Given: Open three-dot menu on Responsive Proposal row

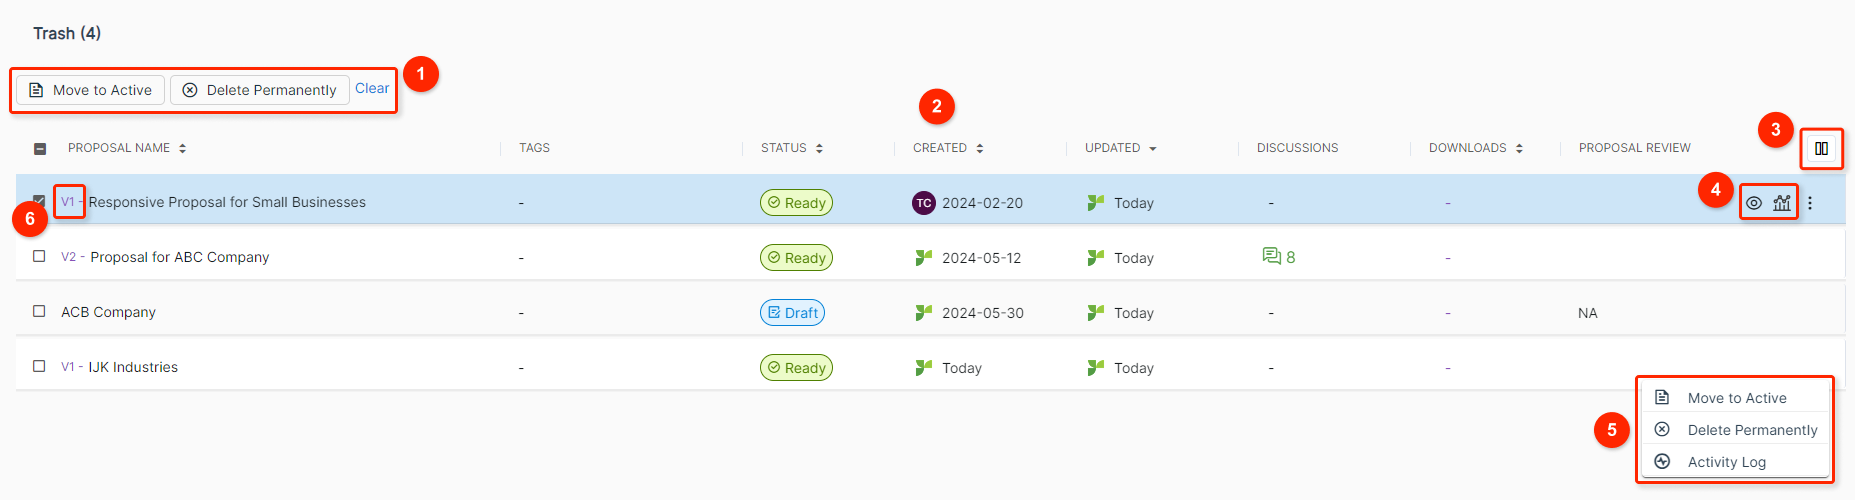Looking at the screenshot, I should [x=1810, y=203].
